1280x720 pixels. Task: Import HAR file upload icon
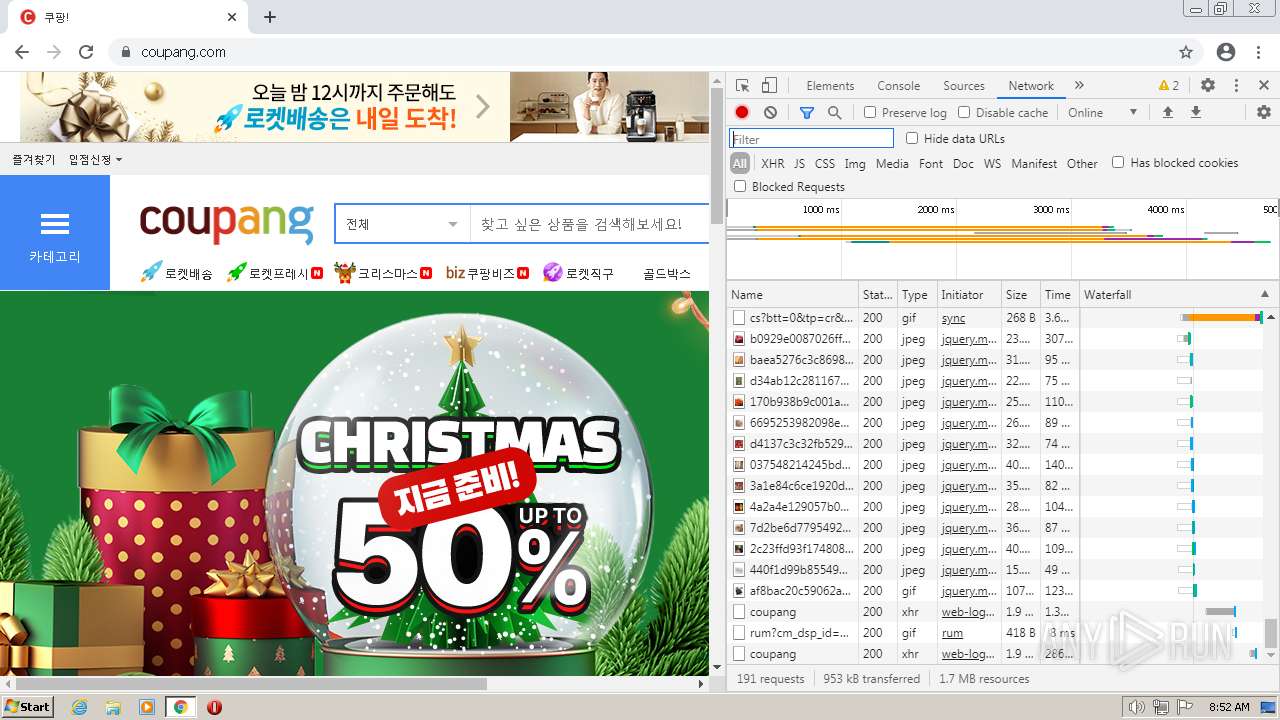[x=1167, y=113]
